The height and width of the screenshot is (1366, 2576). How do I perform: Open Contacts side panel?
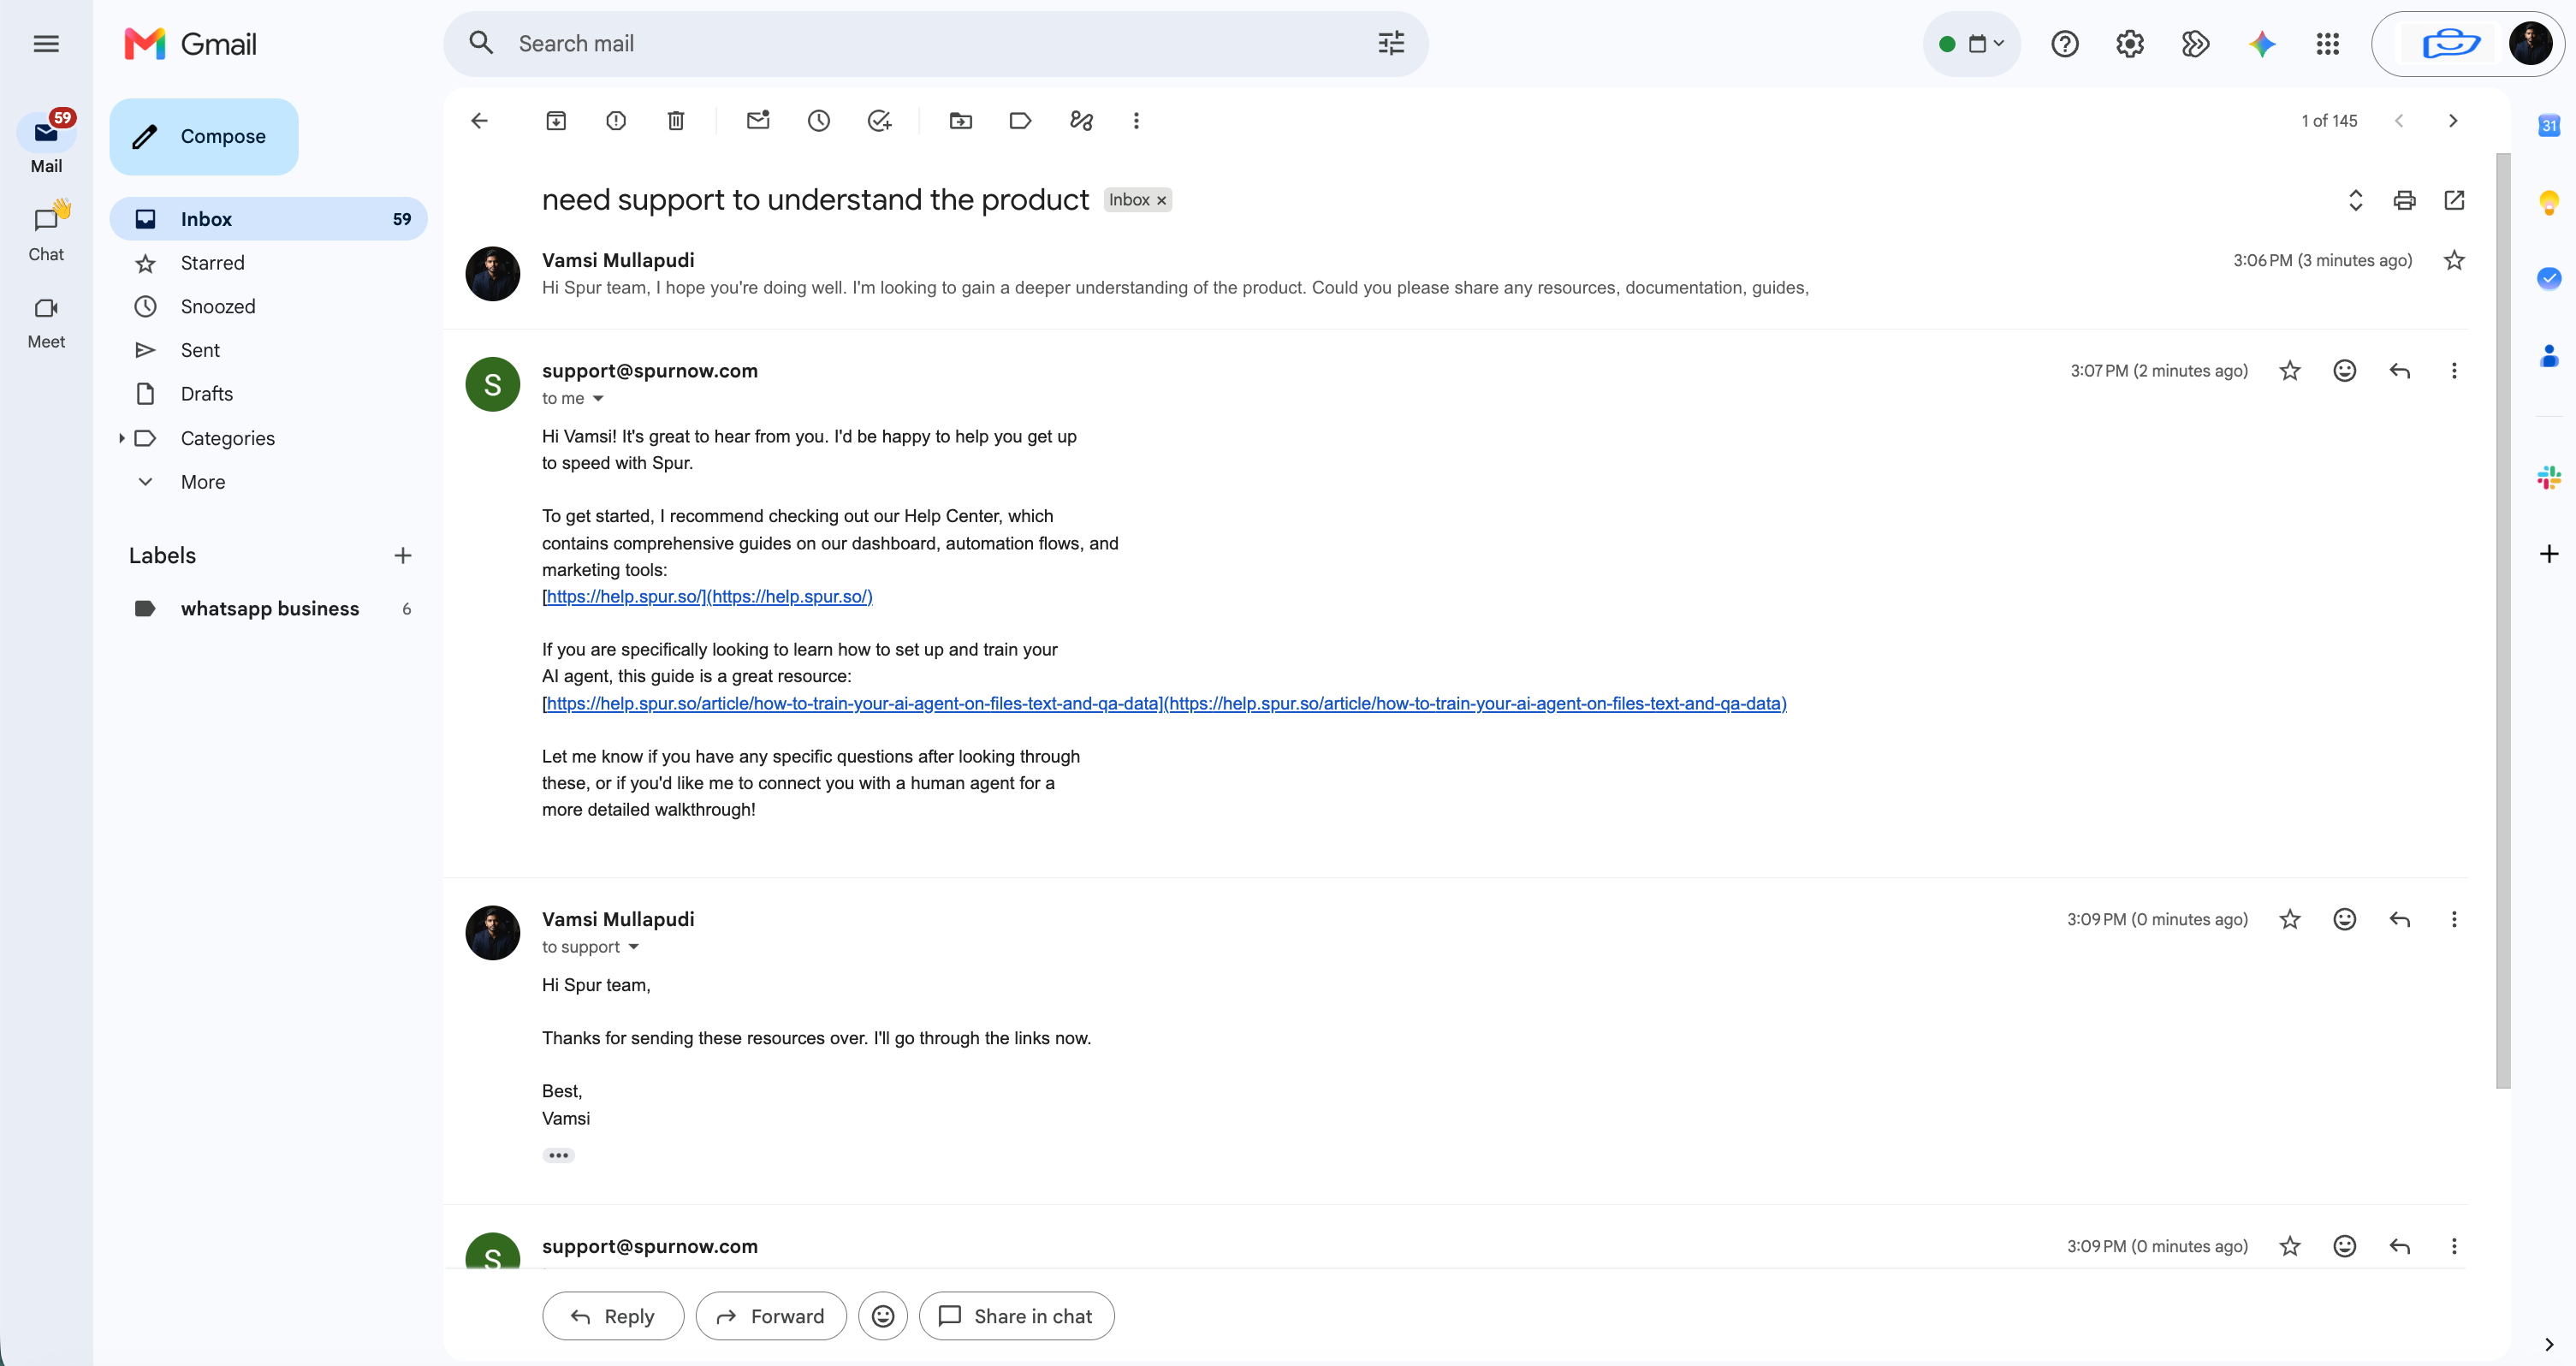coord(2549,356)
